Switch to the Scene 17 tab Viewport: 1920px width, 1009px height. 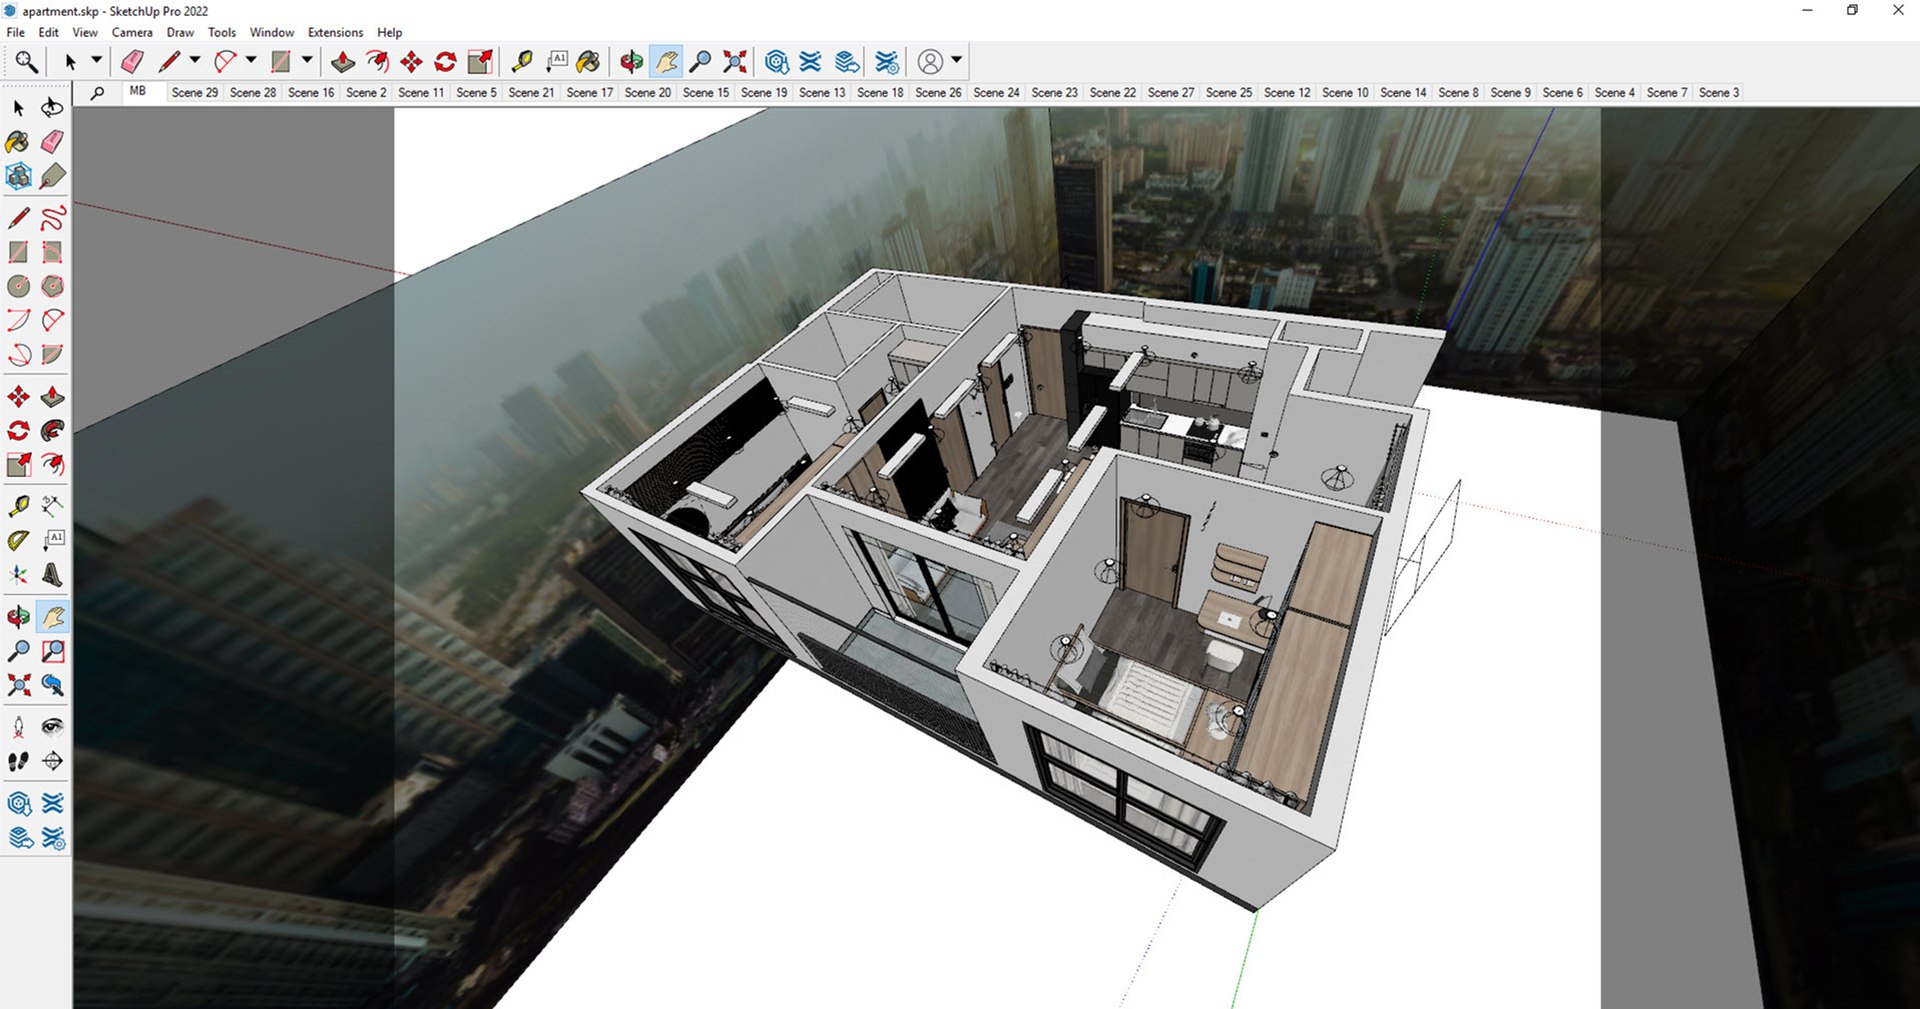(590, 92)
